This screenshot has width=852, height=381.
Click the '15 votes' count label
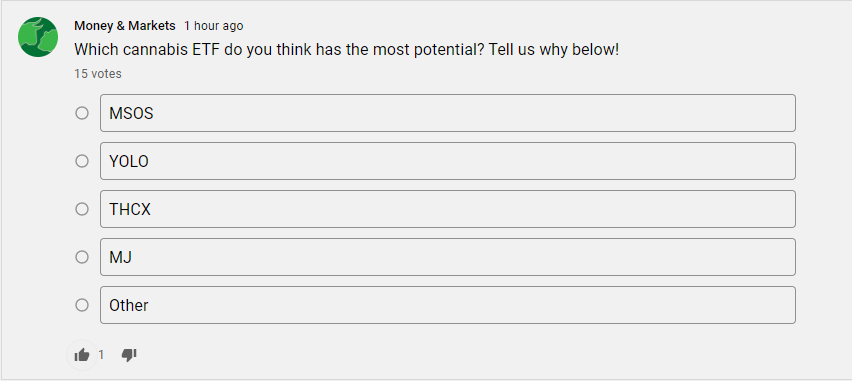tap(98, 74)
